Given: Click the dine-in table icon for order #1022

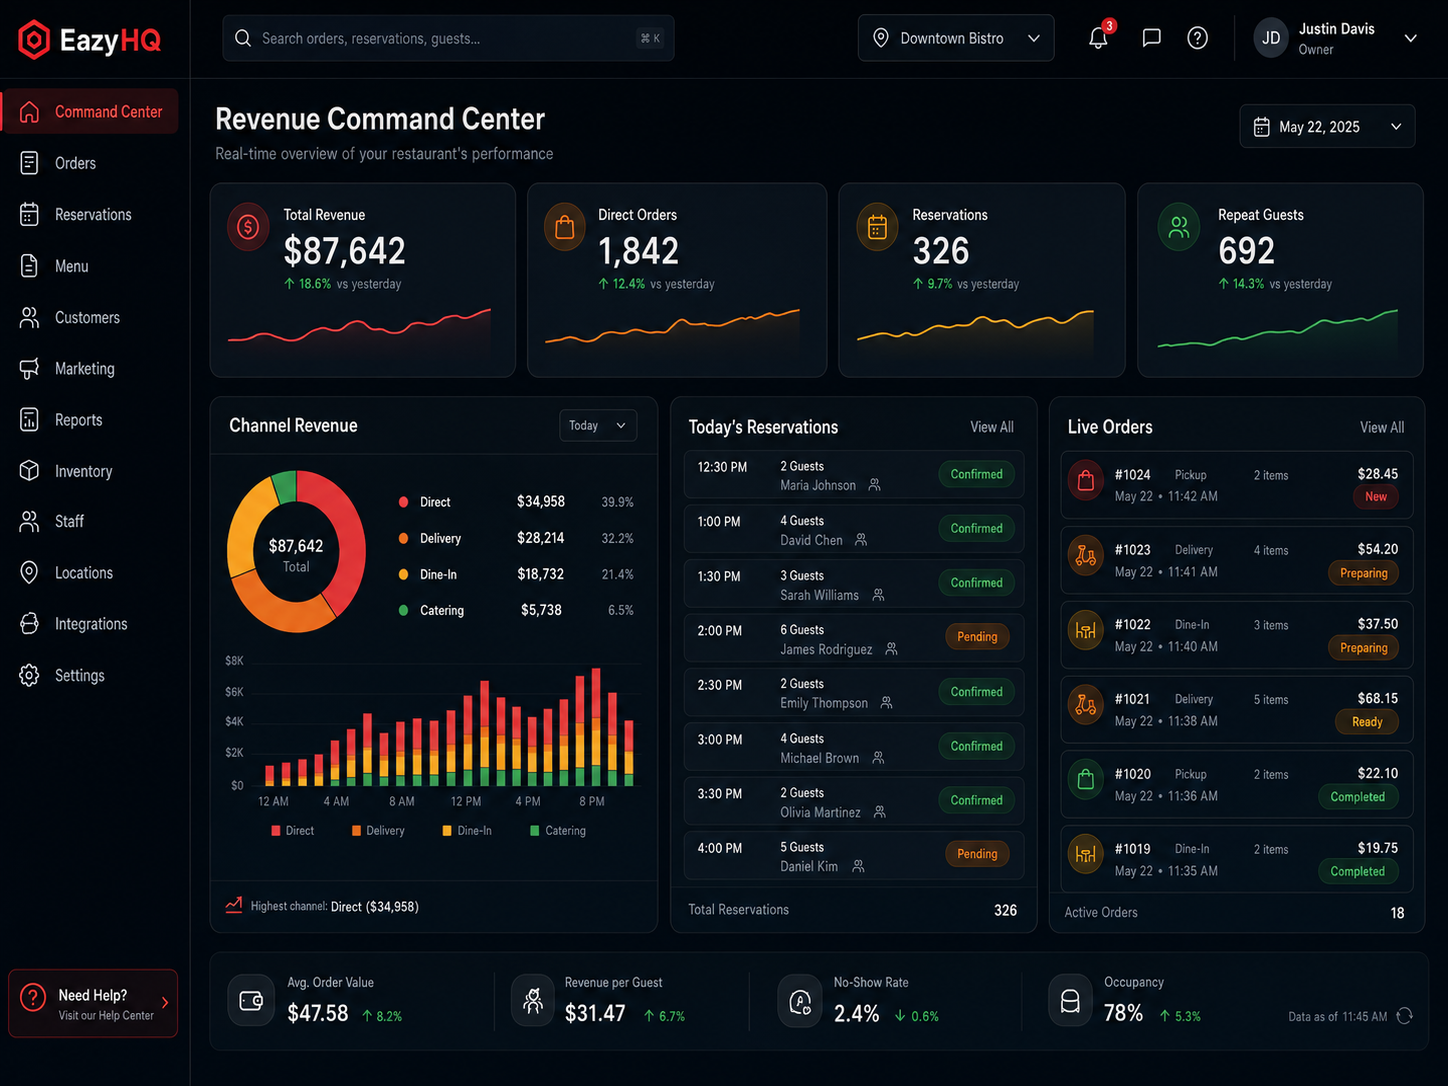Looking at the screenshot, I should pyautogui.click(x=1085, y=631).
